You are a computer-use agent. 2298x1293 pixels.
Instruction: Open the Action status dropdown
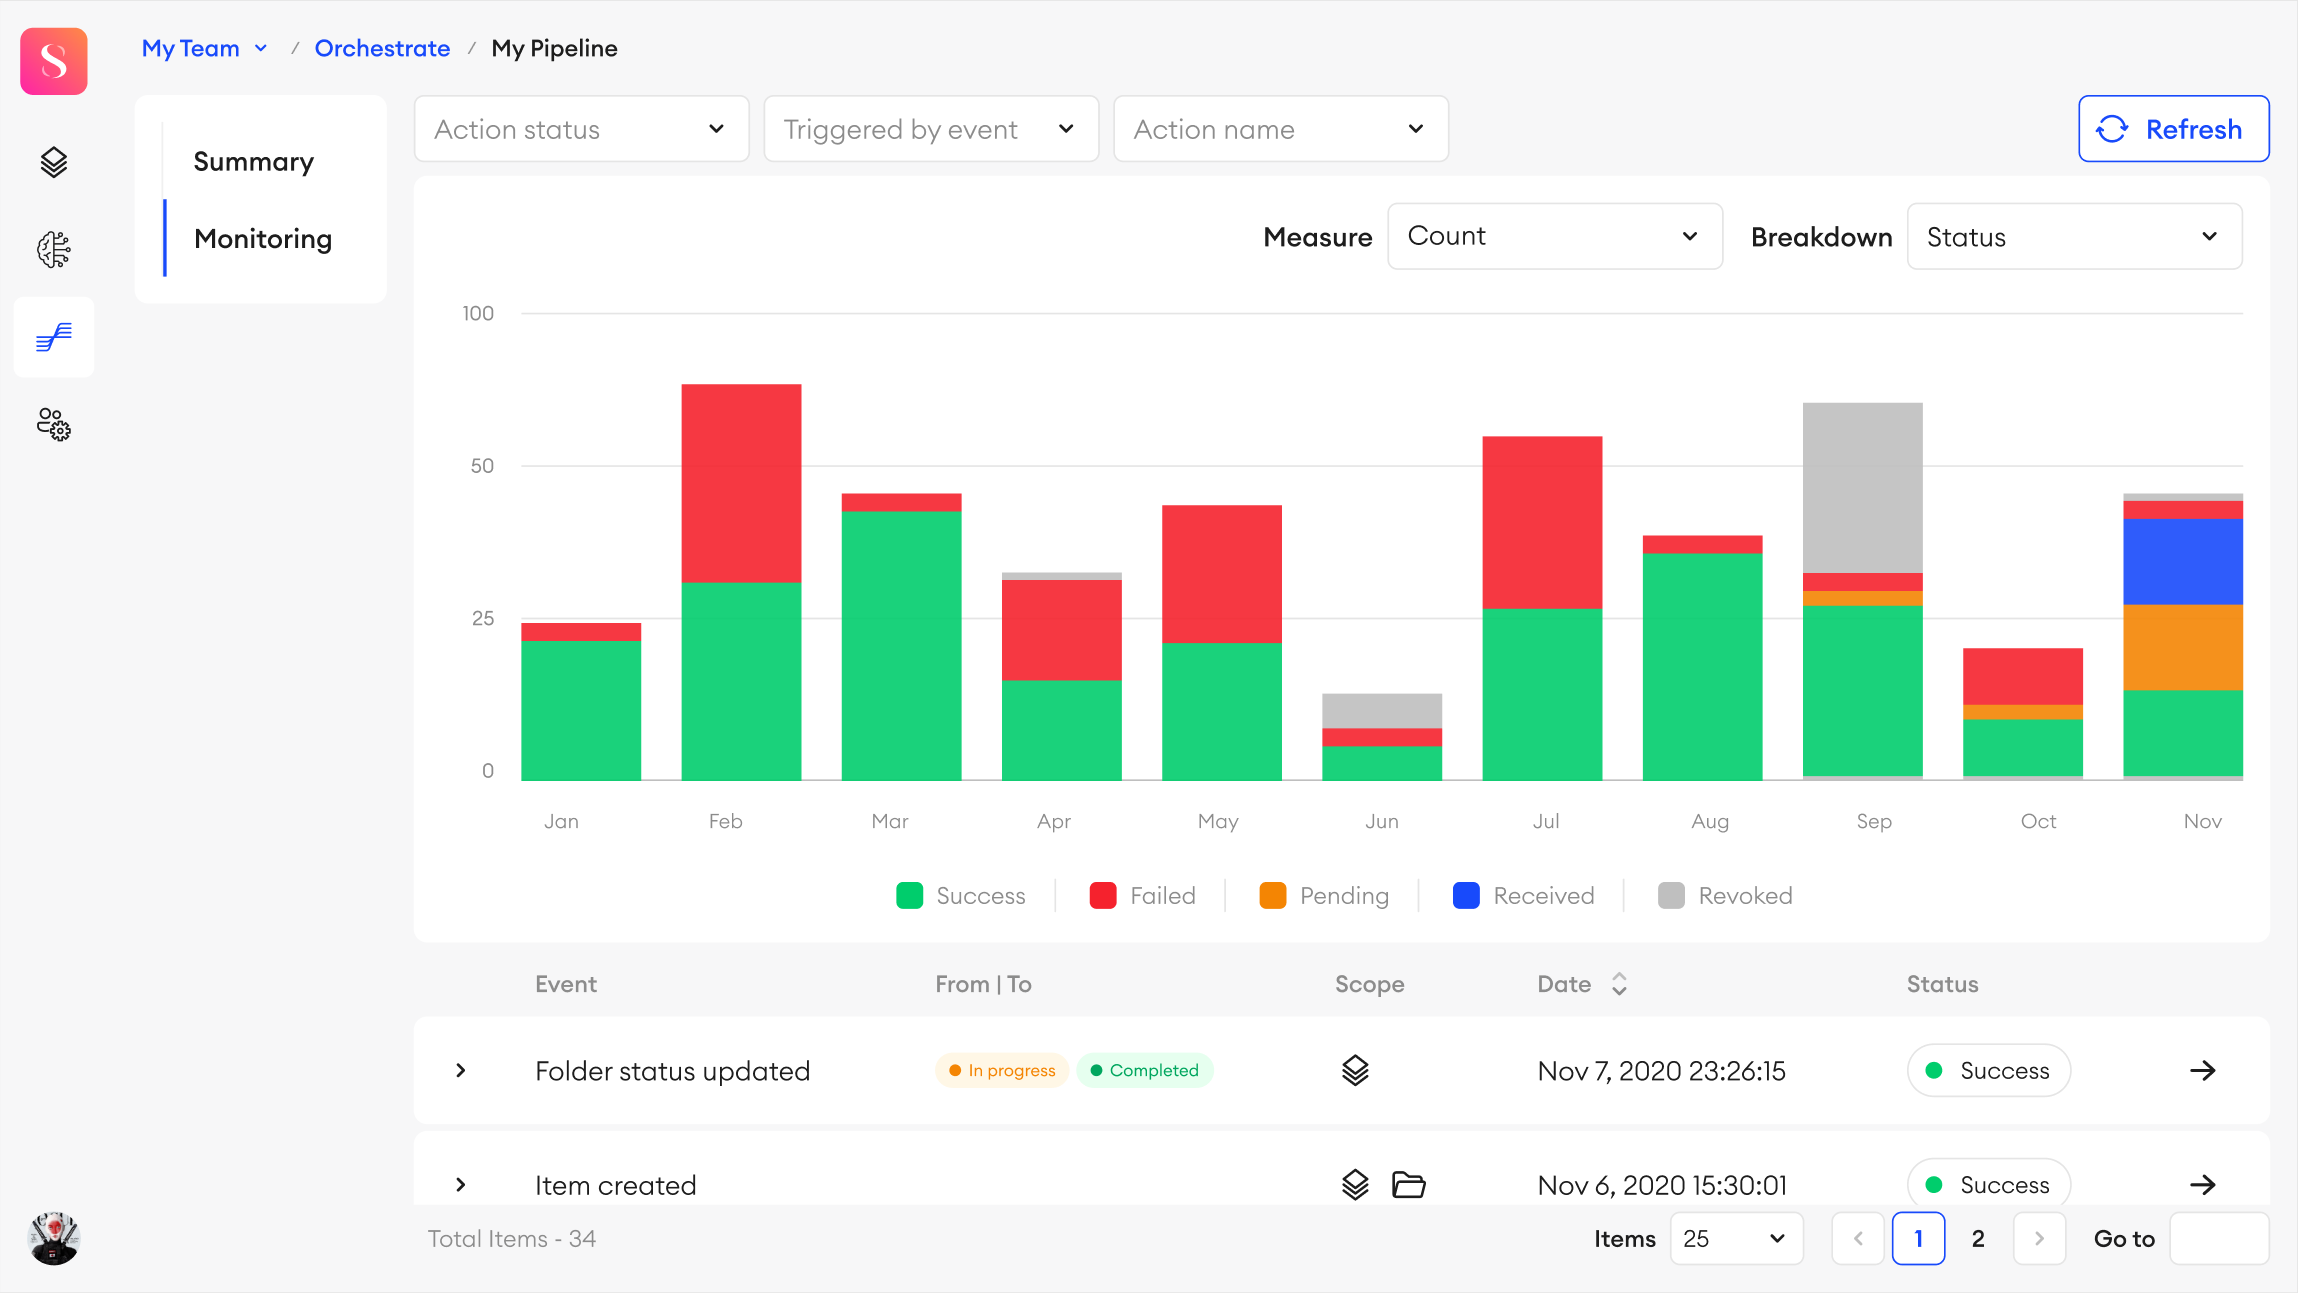click(x=581, y=129)
